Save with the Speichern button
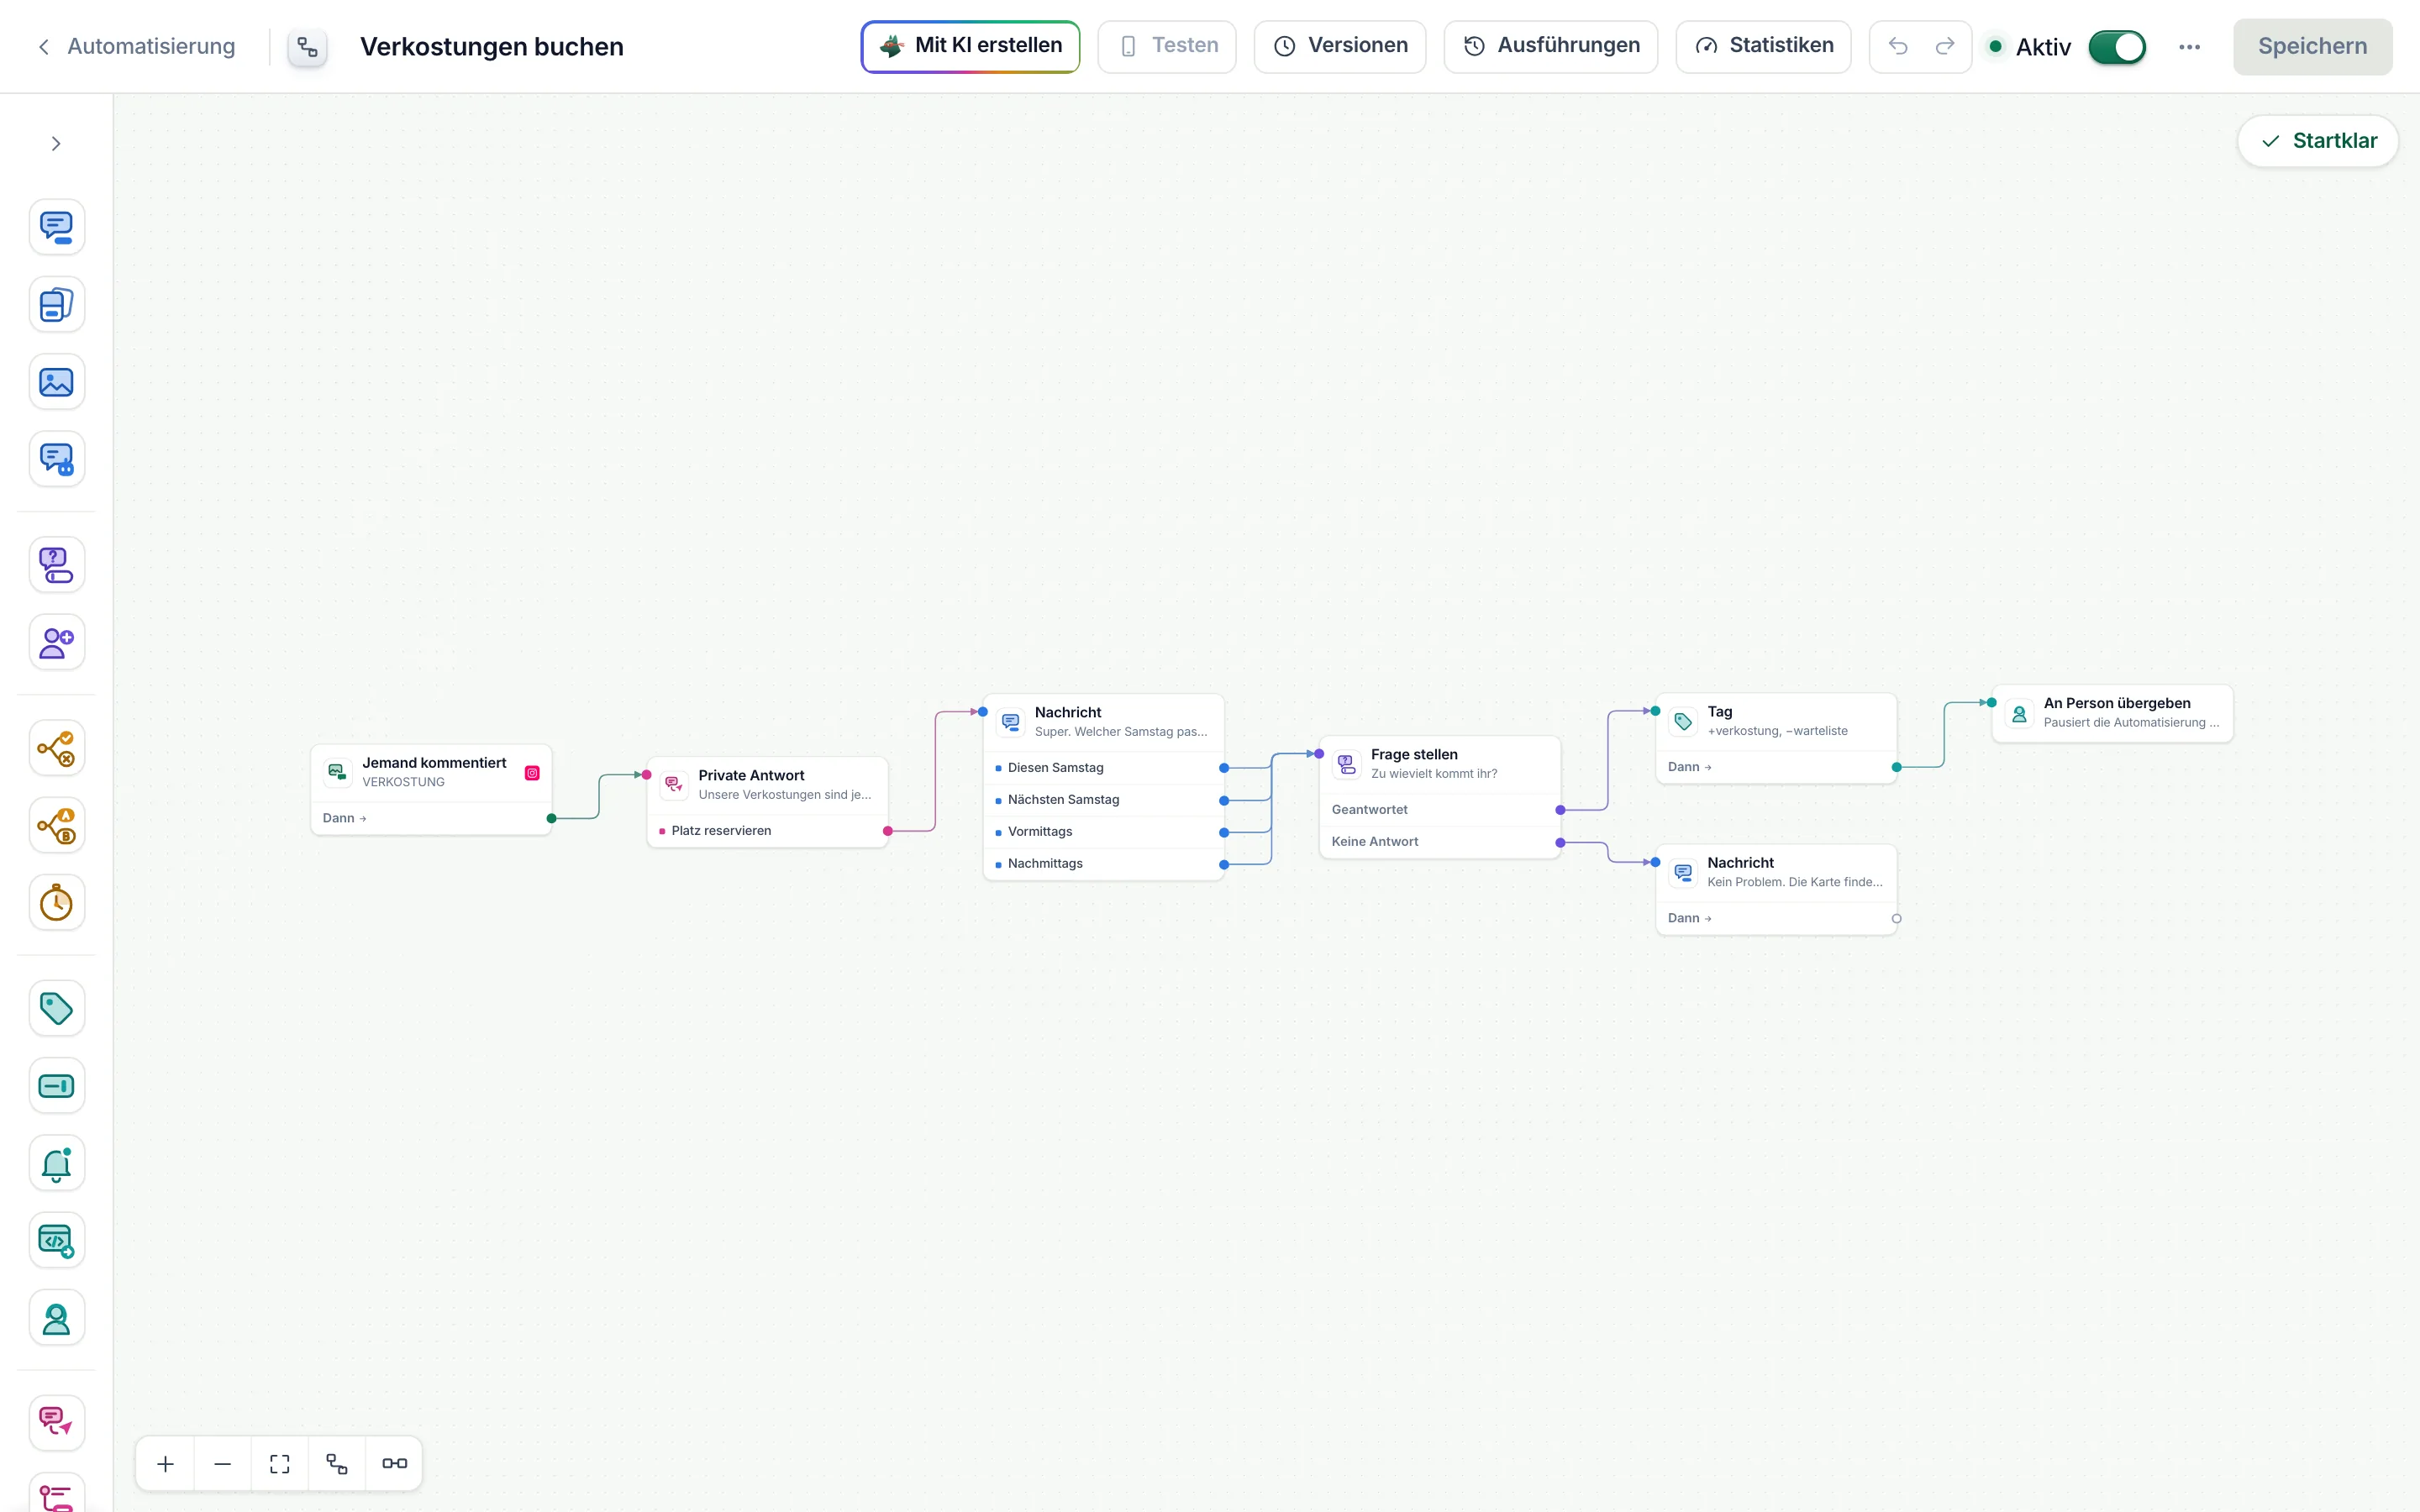Image resolution: width=2420 pixels, height=1512 pixels. pyautogui.click(x=2312, y=46)
